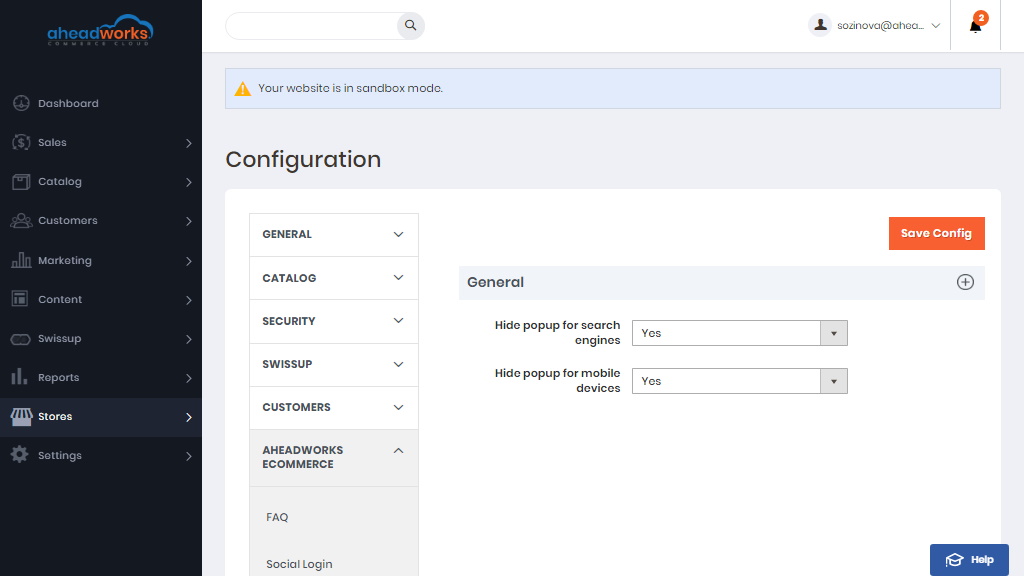The width and height of the screenshot is (1024, 576).
Task: Open Hide popup for search engines dropdown
Action: click(x=739, y=333)
